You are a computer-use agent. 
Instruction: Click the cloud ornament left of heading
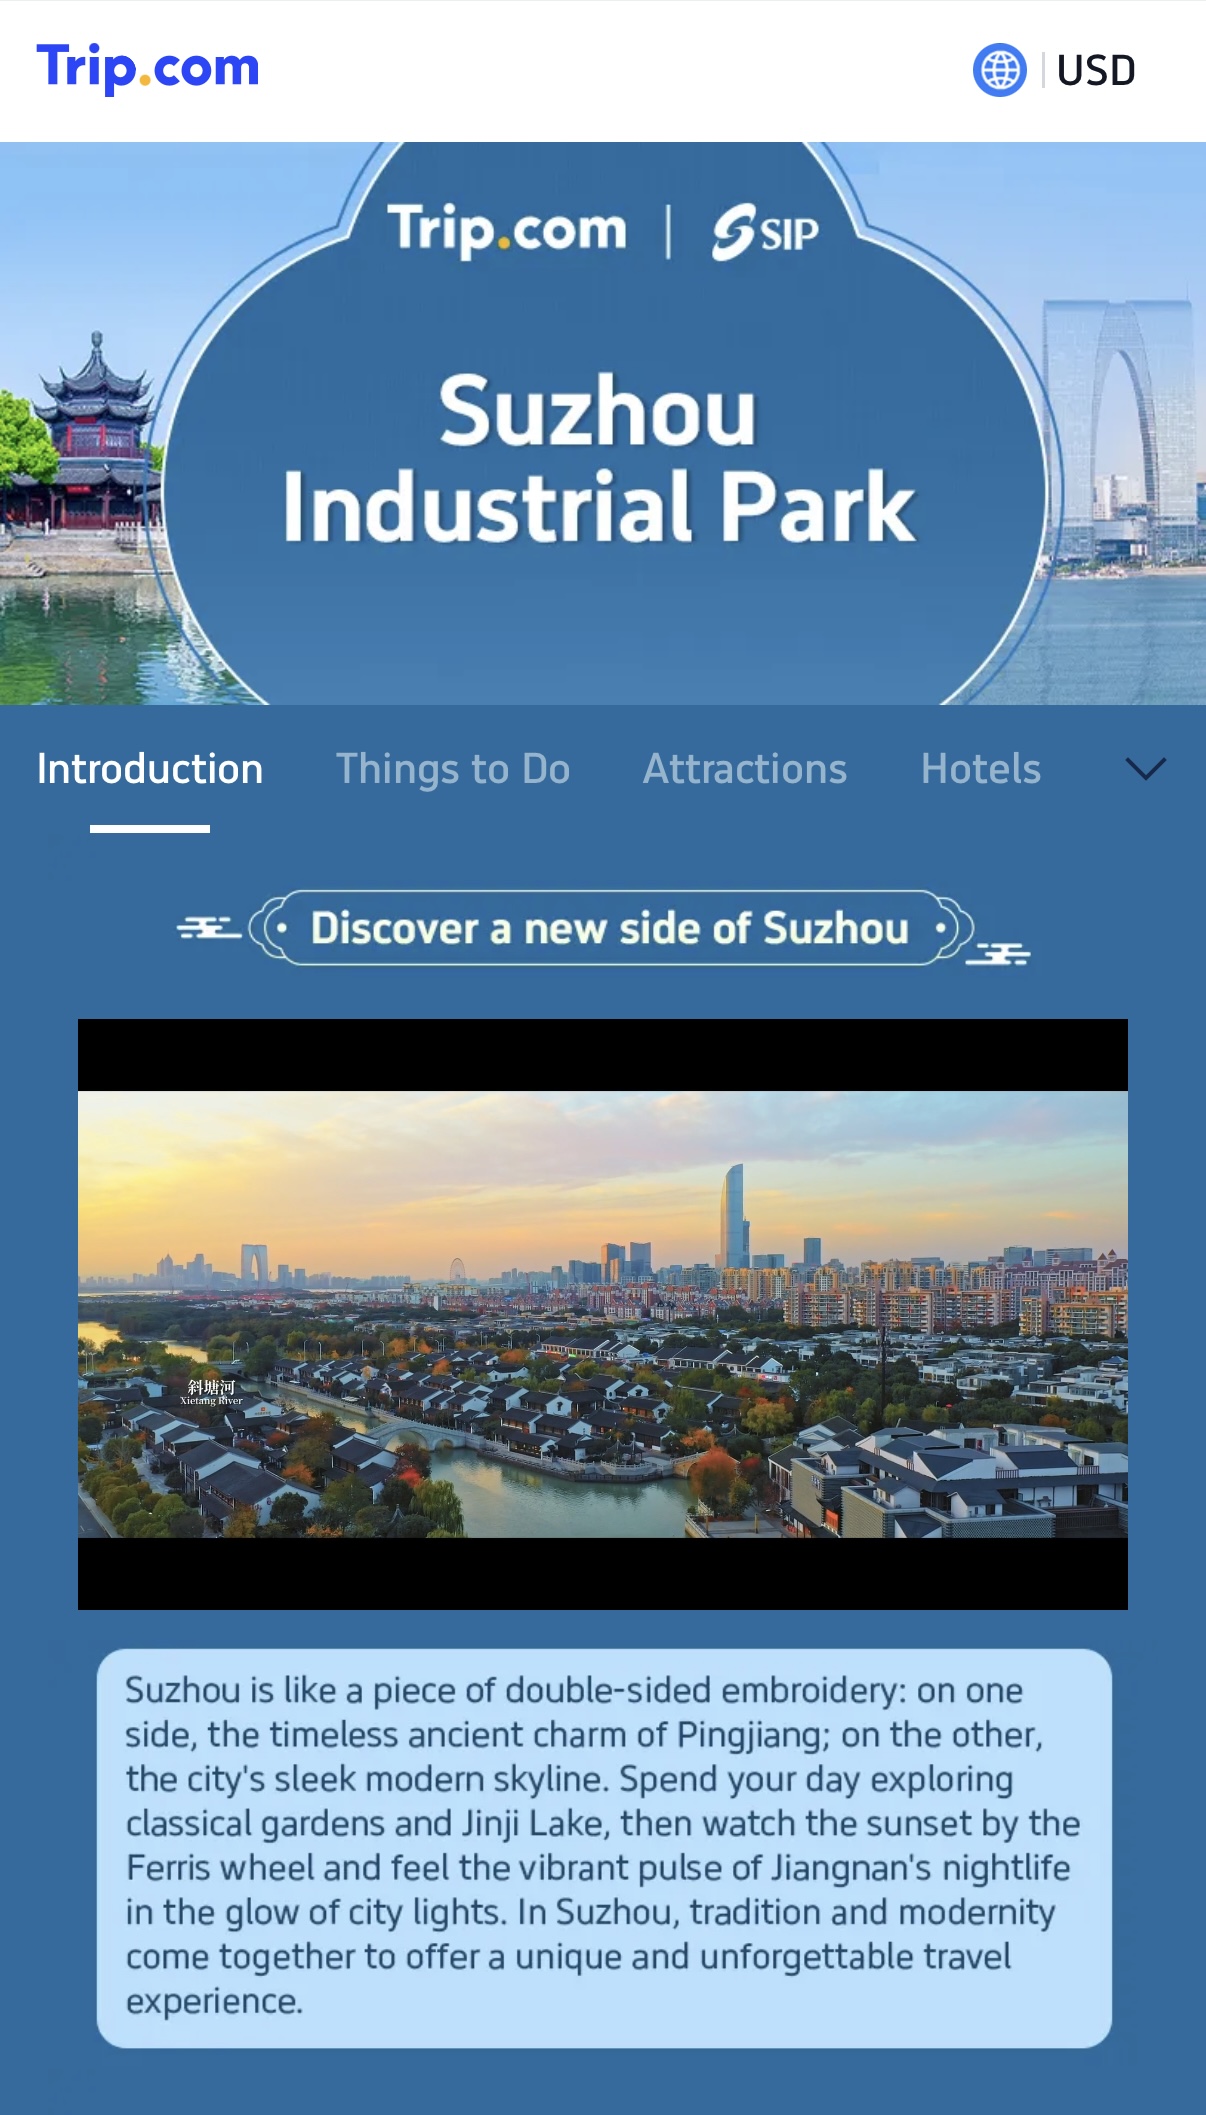point(207,928)
